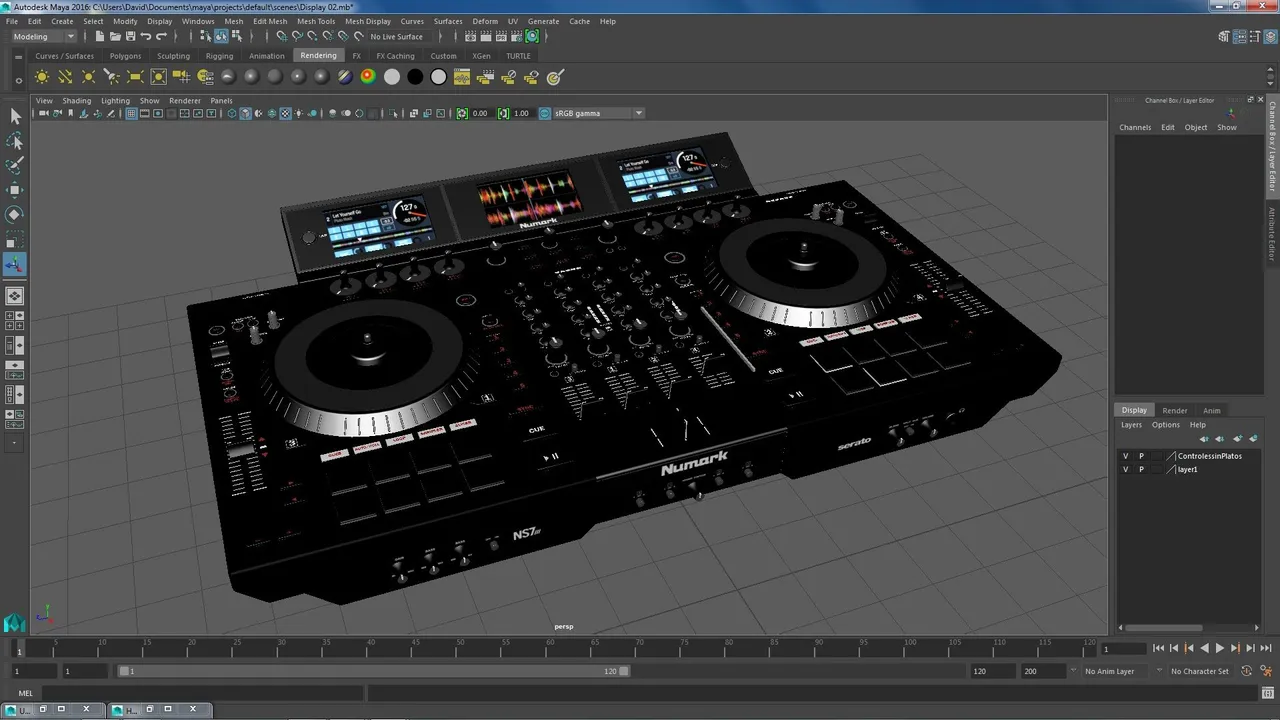Create an ambient light from shelf

[42, 77]
